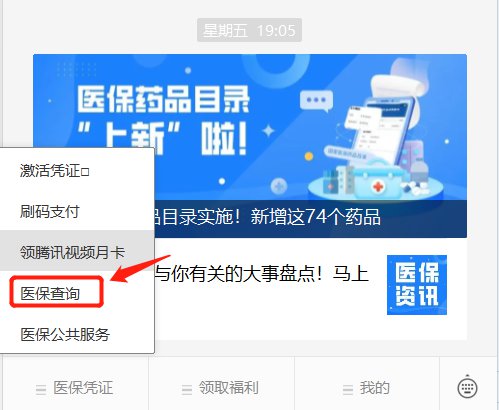Viewport: 499px width, 410px height.
Task: Click the 星期五 19:05 timestamp label
Action: (249, 30)
